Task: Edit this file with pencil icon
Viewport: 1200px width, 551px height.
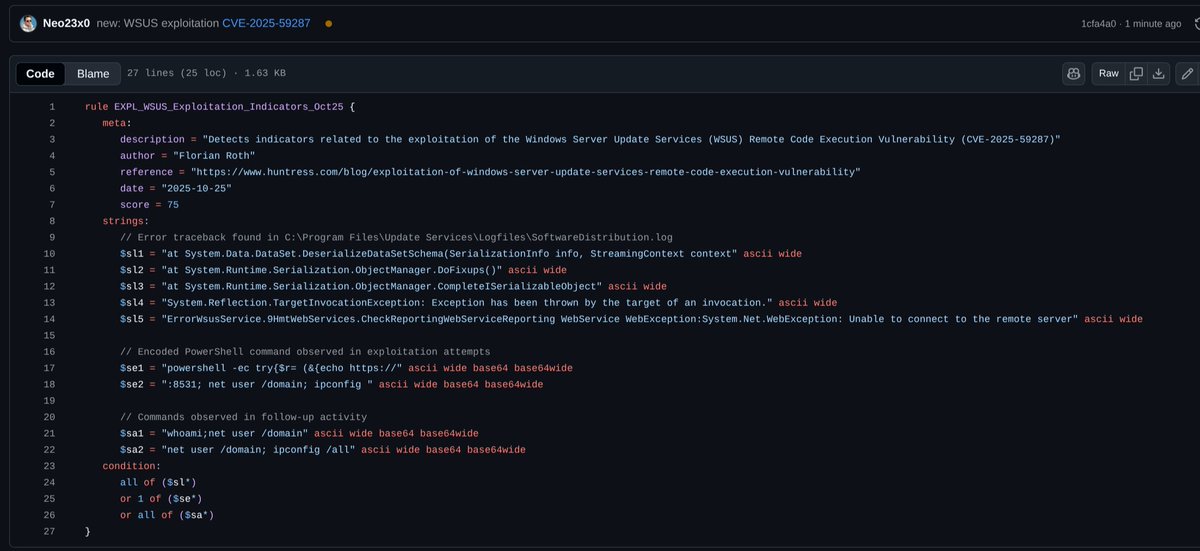Action: tap(1187, 73)
